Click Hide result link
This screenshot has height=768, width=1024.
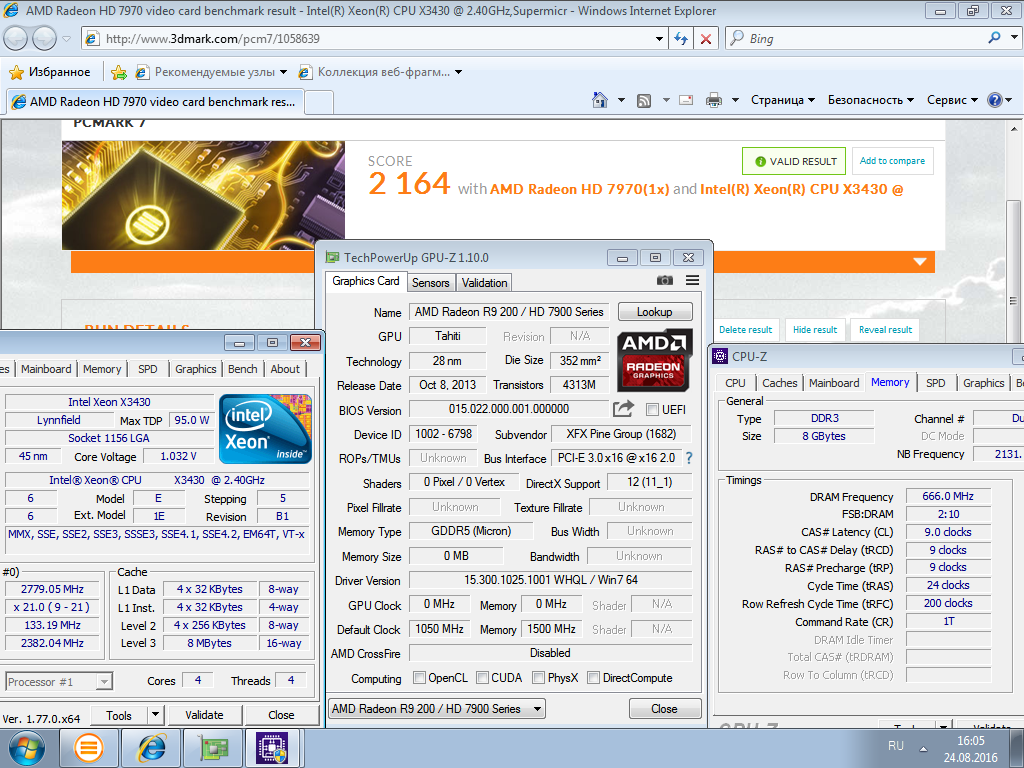click(815, 330)
